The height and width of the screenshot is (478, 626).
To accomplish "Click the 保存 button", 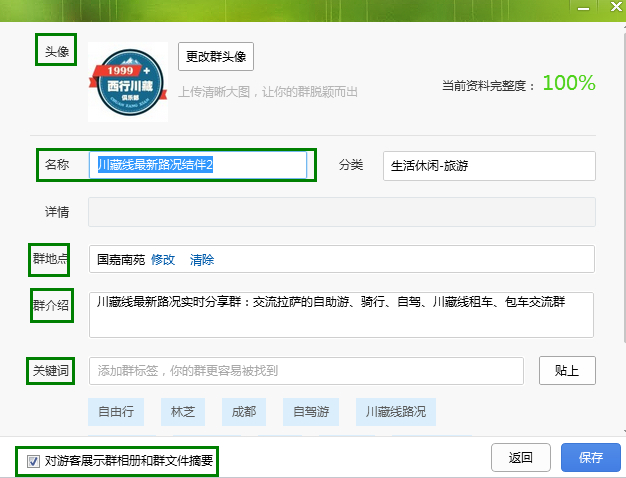I will coord(590,458).
